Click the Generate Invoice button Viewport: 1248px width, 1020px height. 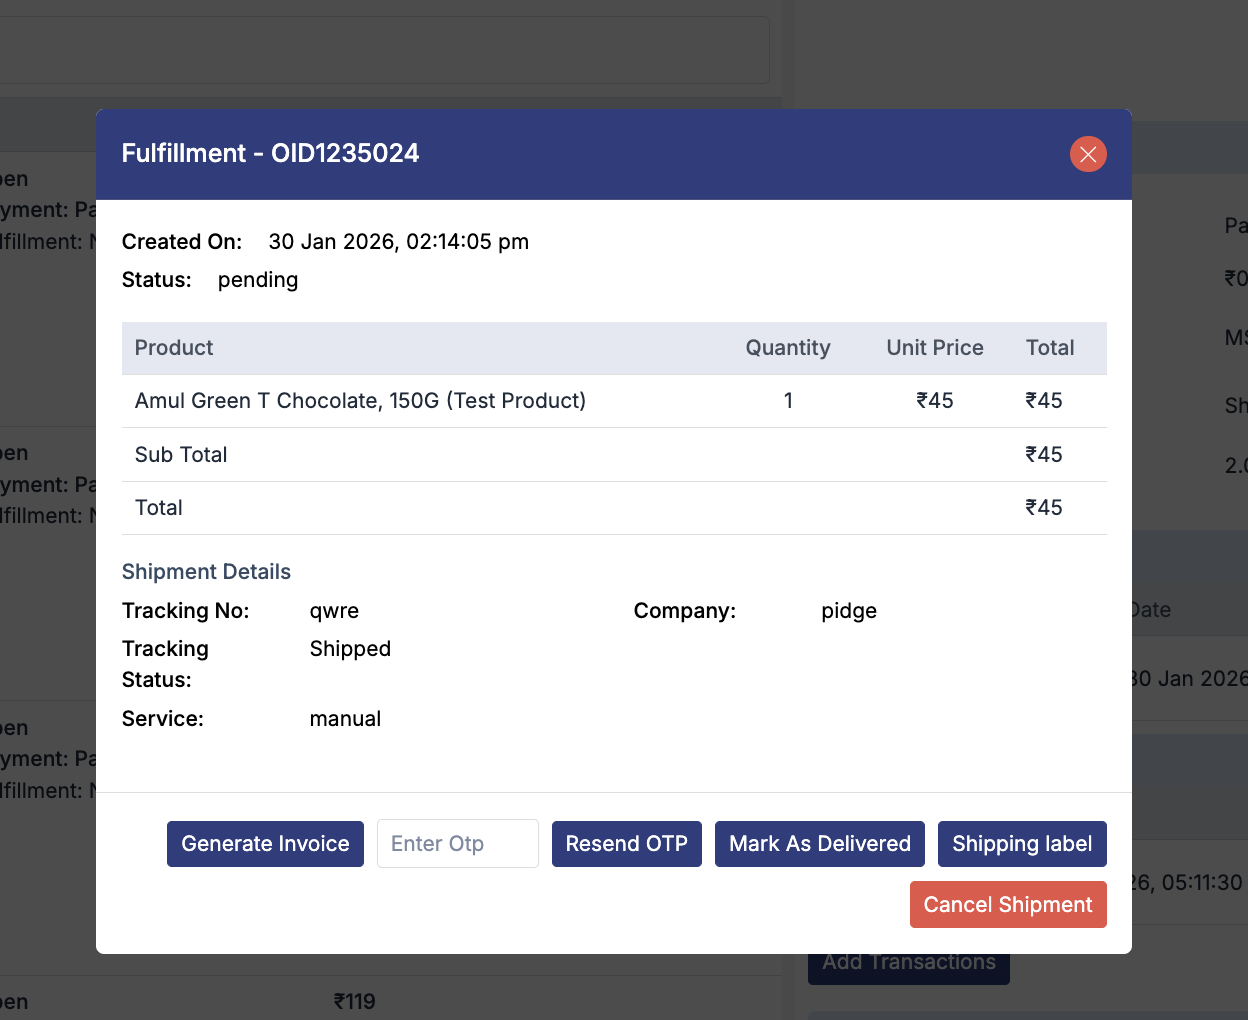click(x=265, y=844)
